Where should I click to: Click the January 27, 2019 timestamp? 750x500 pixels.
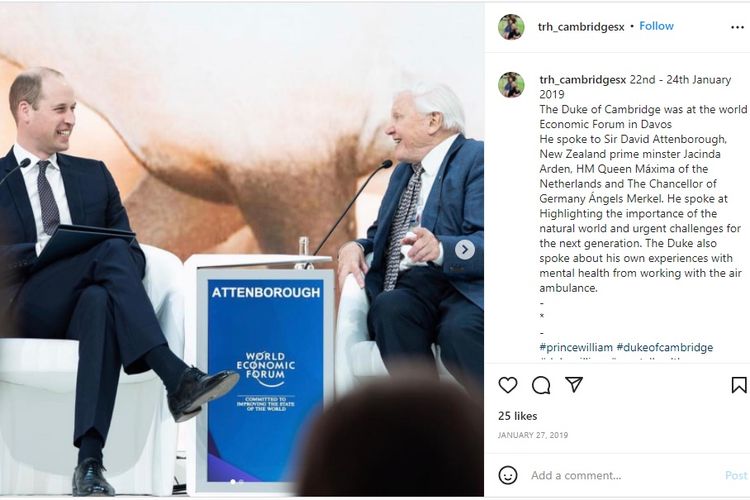[533, 435]
